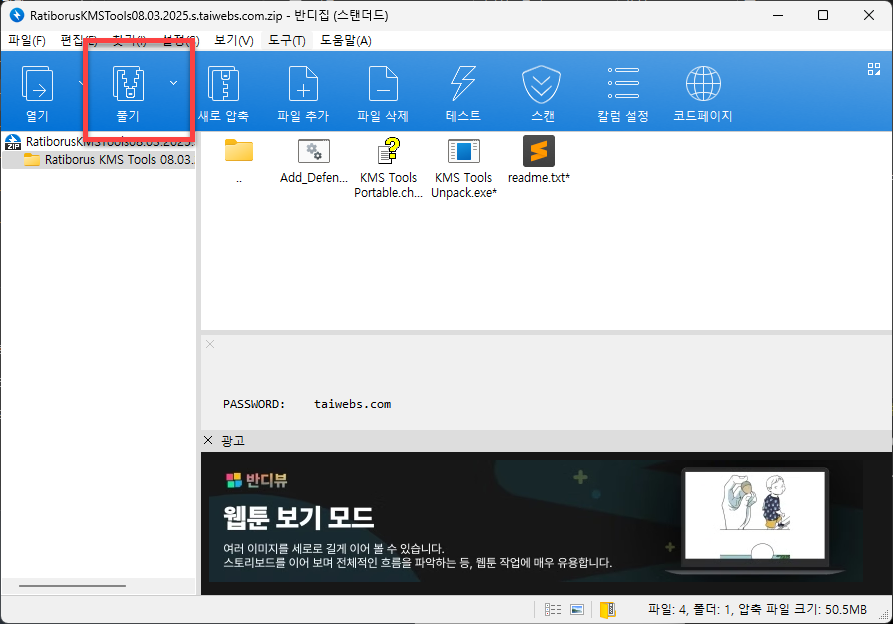Click the left pane horizontal scrollbar

pos(72,585)
